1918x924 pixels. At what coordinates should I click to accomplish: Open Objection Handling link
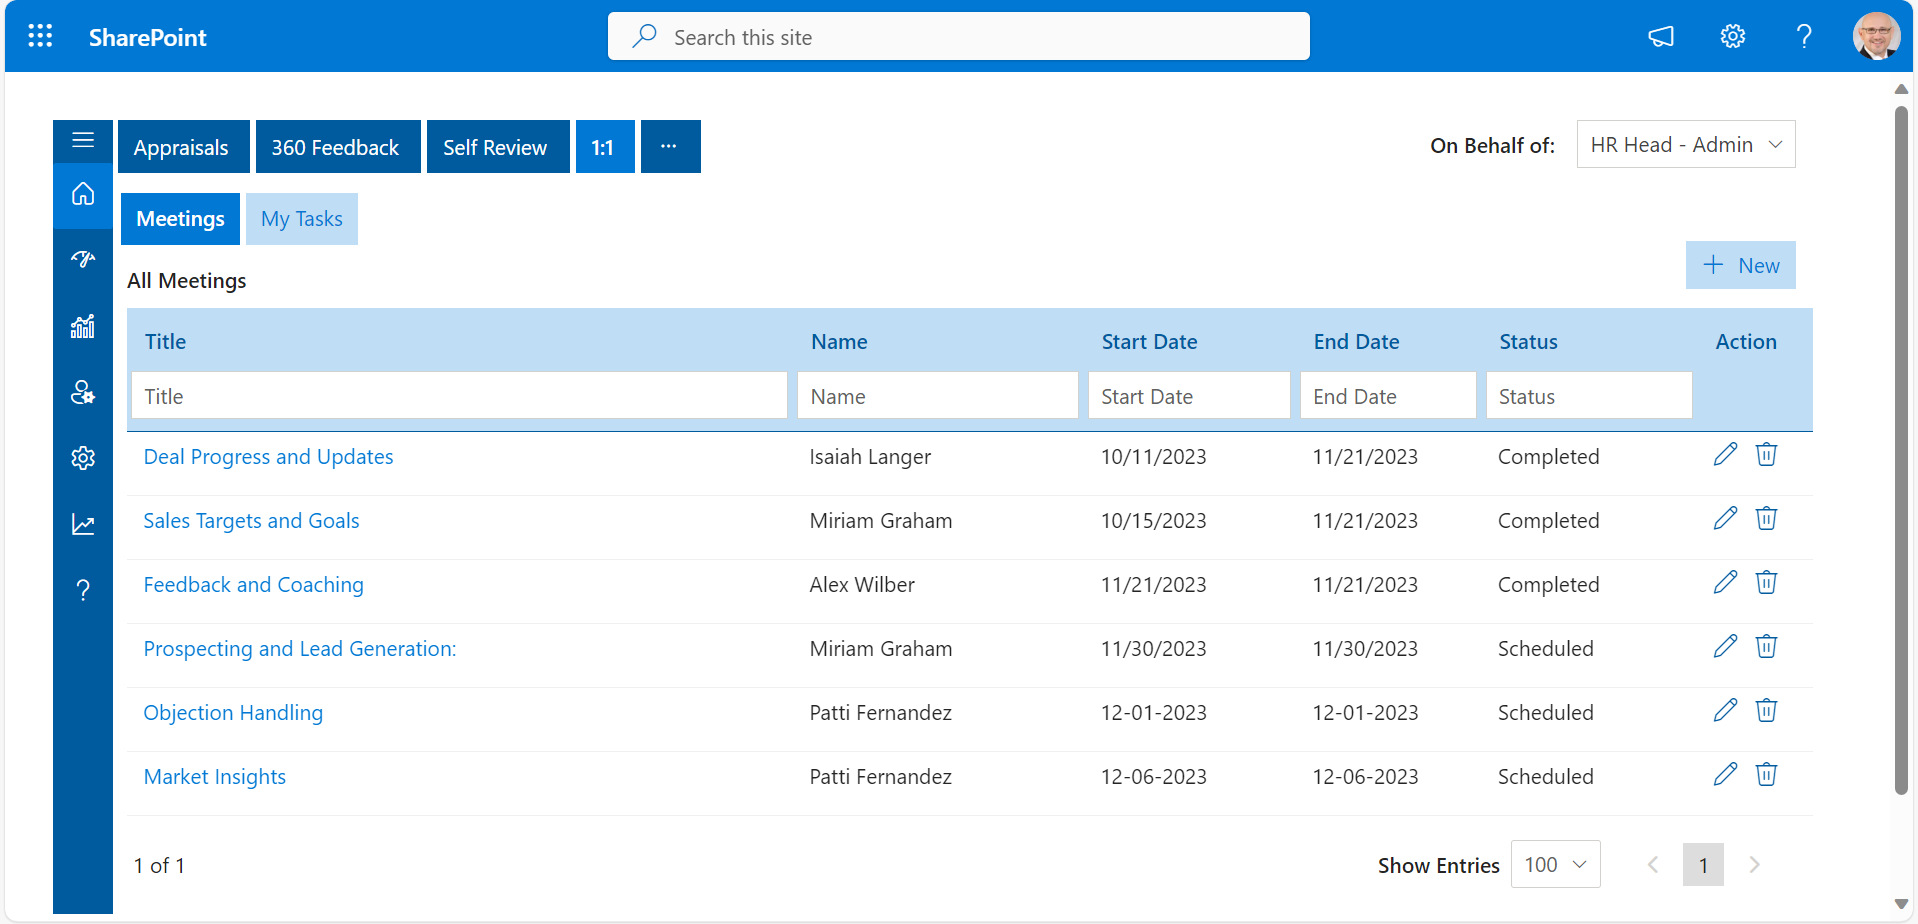pos(233,713)
